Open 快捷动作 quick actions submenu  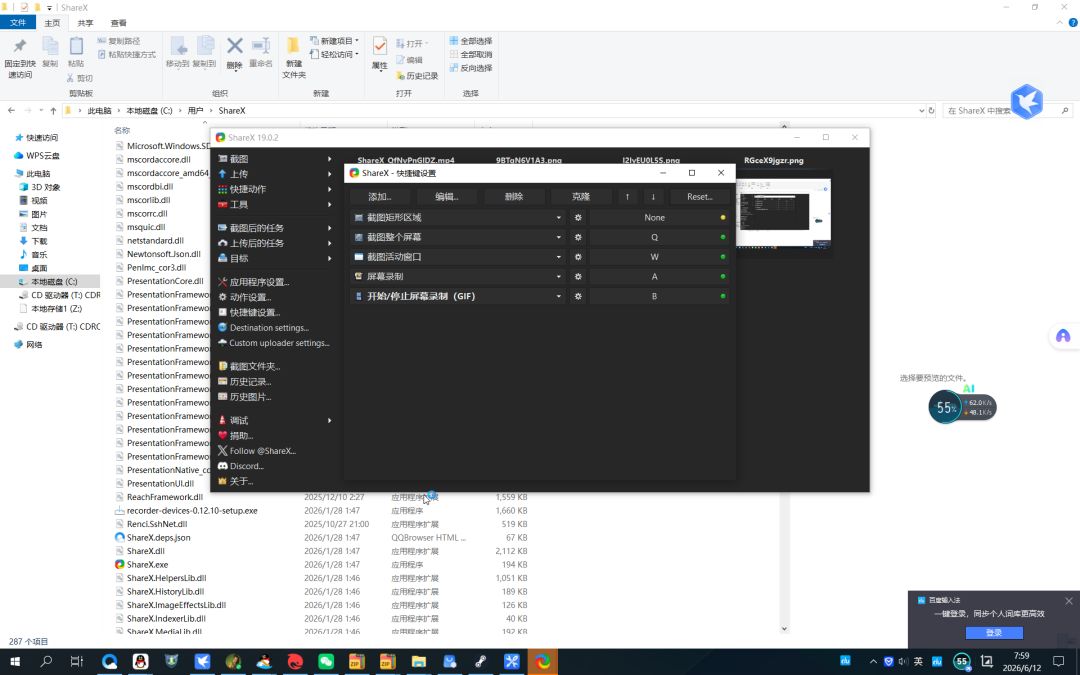coord(274,189)
